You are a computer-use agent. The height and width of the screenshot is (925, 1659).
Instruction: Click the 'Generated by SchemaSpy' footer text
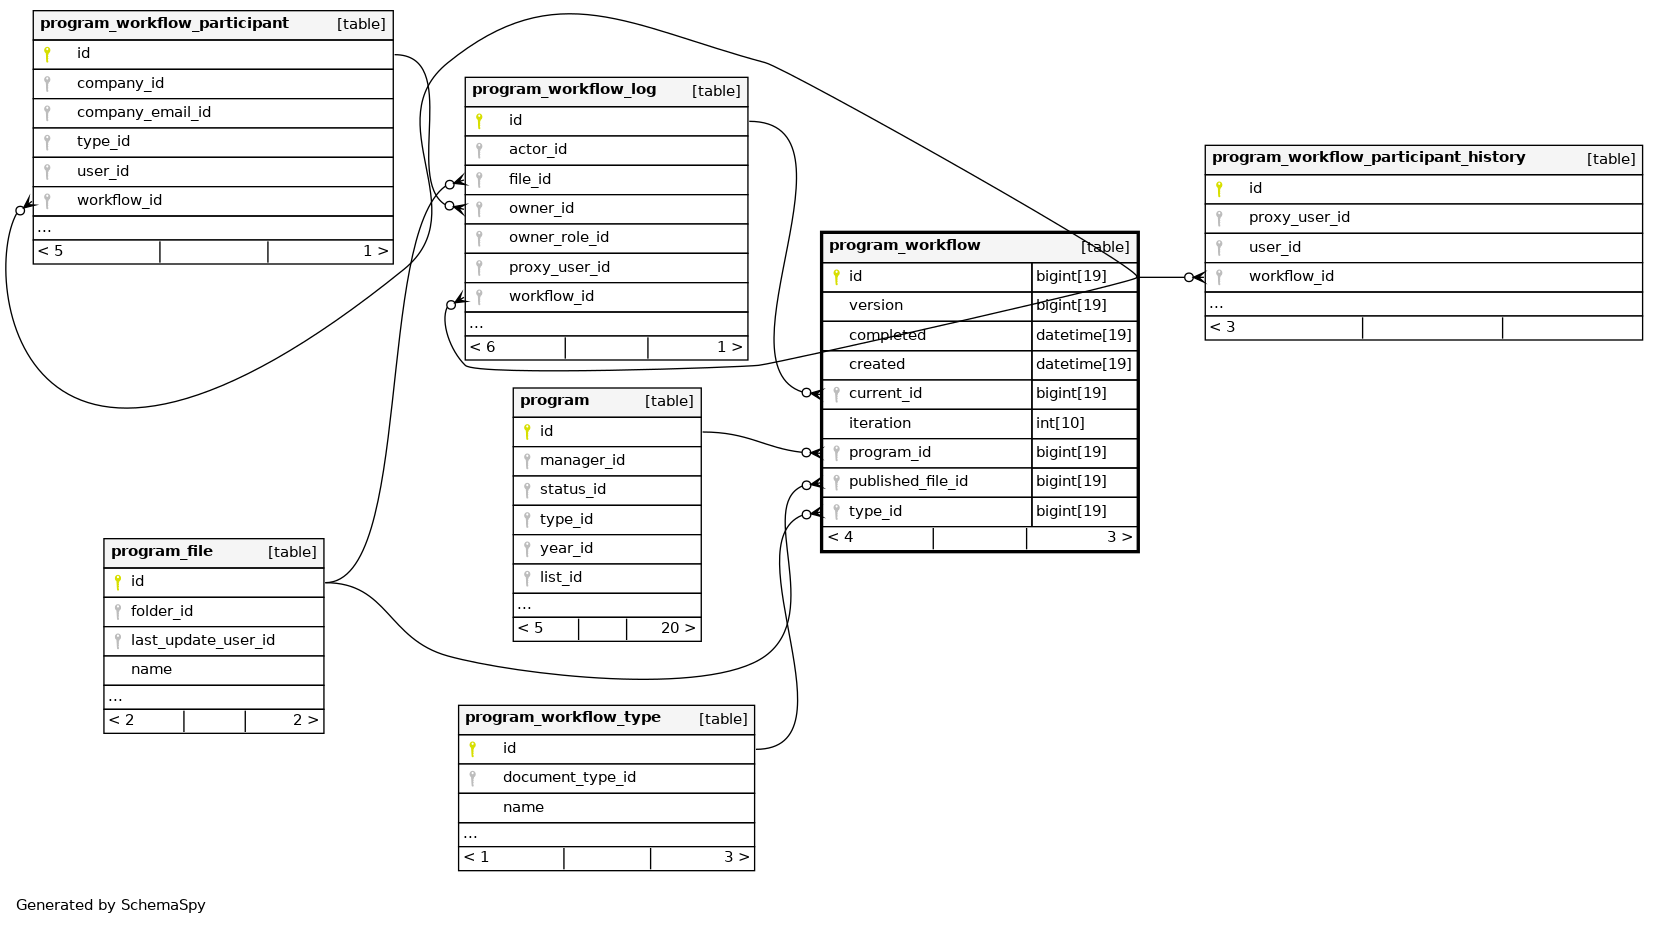click(111, 905)
